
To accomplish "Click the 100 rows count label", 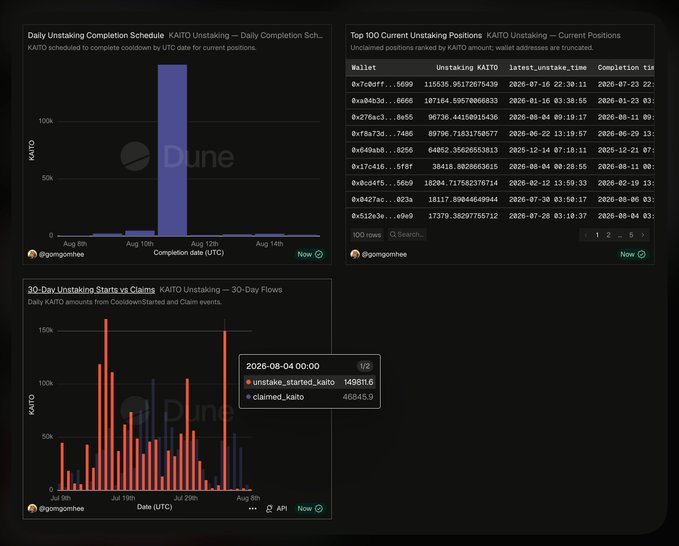I will [367, 235].
